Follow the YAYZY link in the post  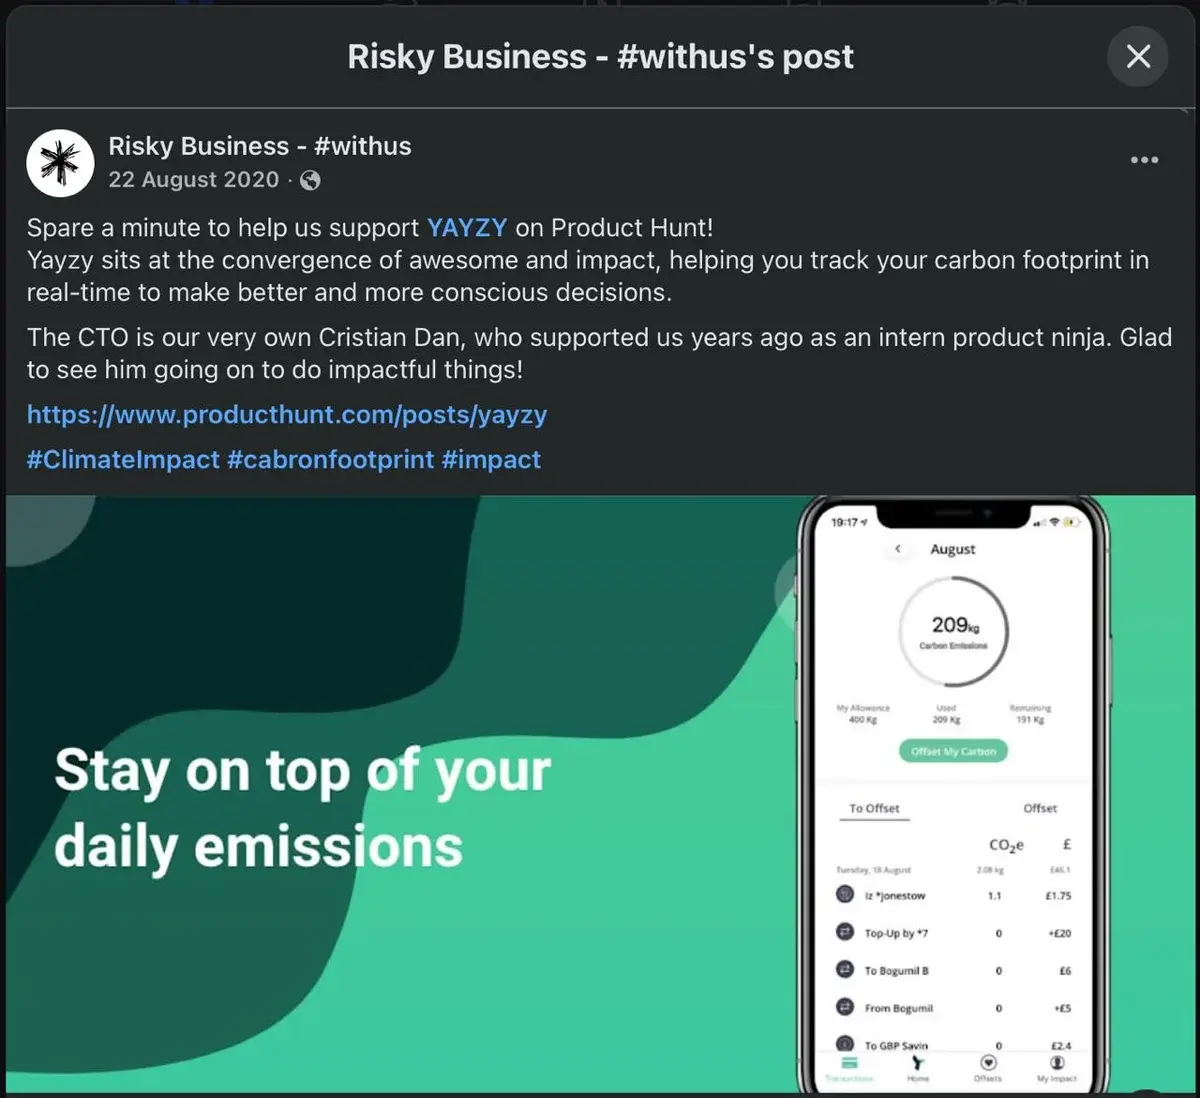point(467,227)
